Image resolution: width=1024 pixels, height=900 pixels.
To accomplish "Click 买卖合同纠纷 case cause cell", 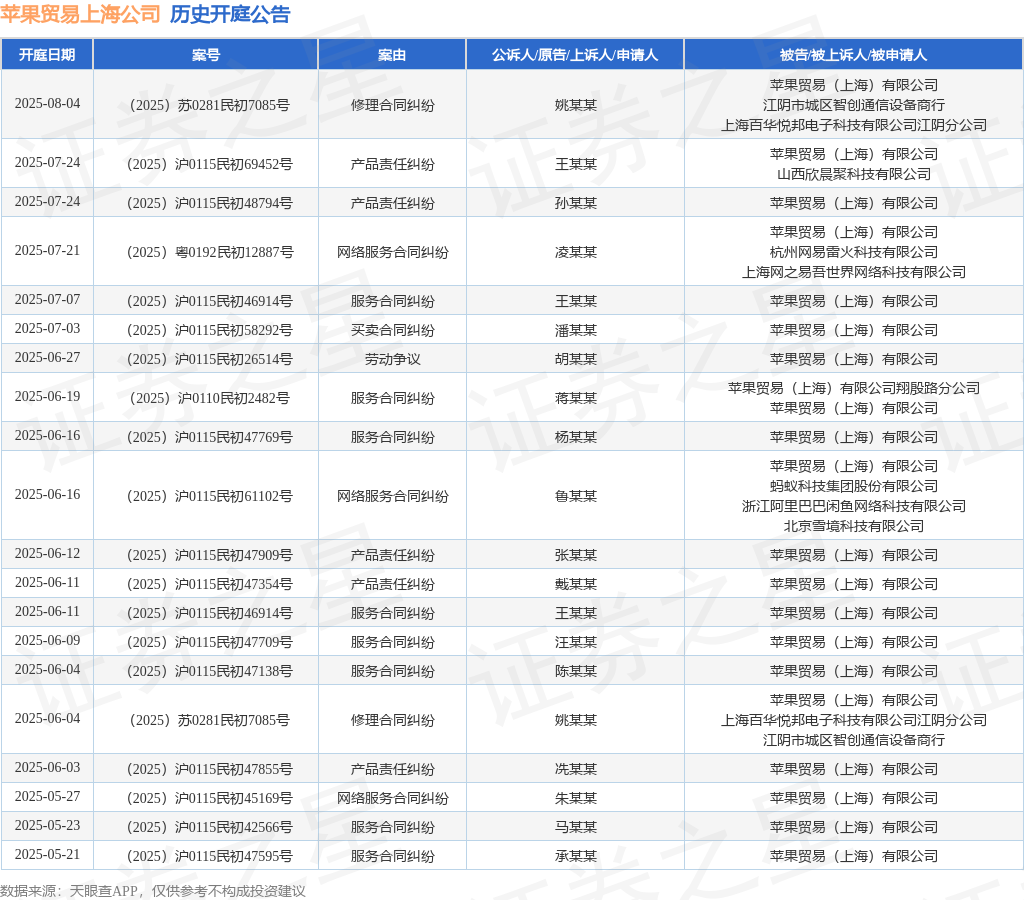I will pos(392,330).
